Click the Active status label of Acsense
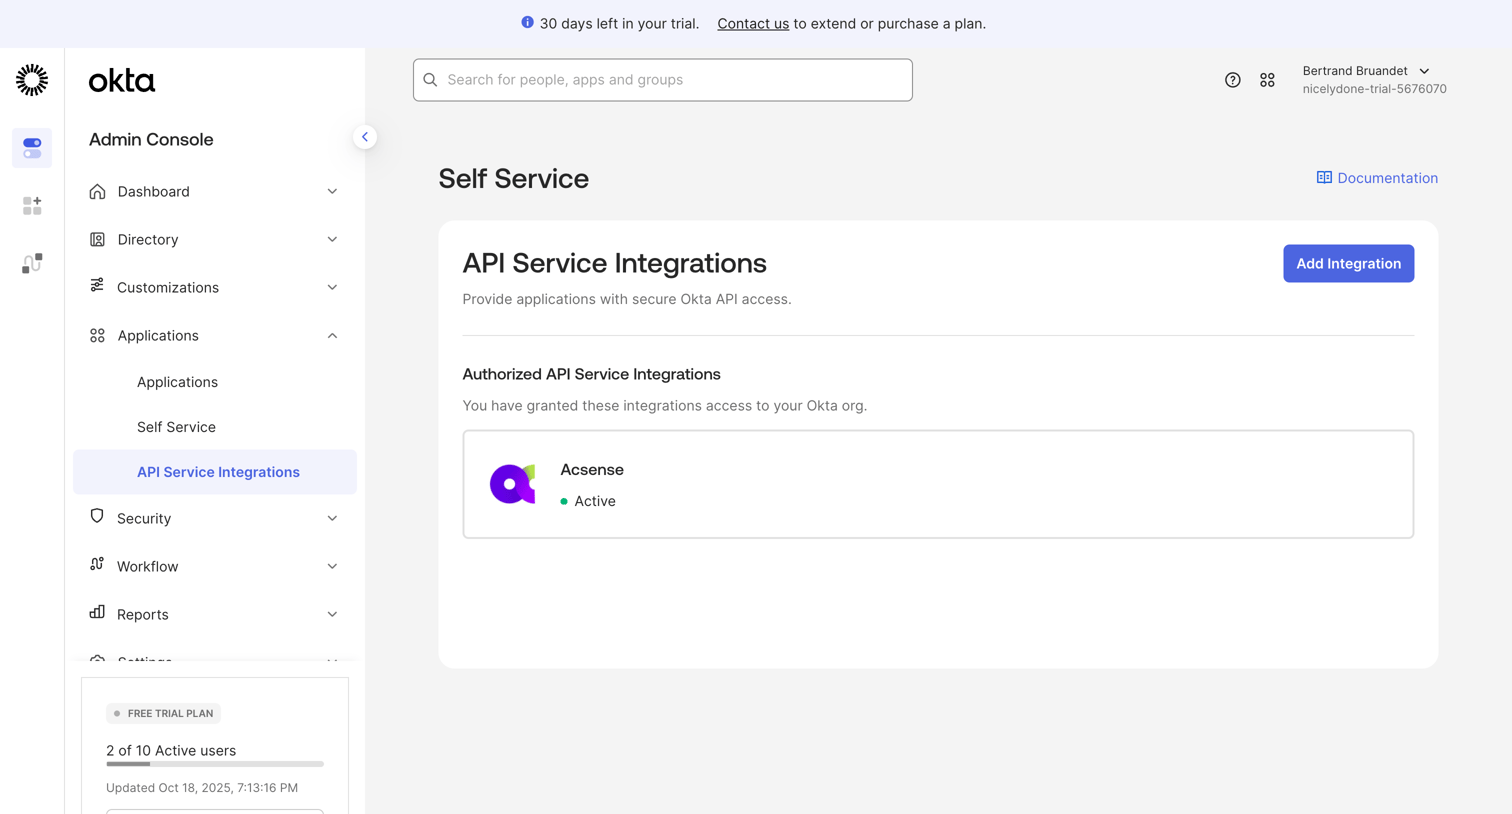The width and height of the screenshot is (1512, 814). 594,501
